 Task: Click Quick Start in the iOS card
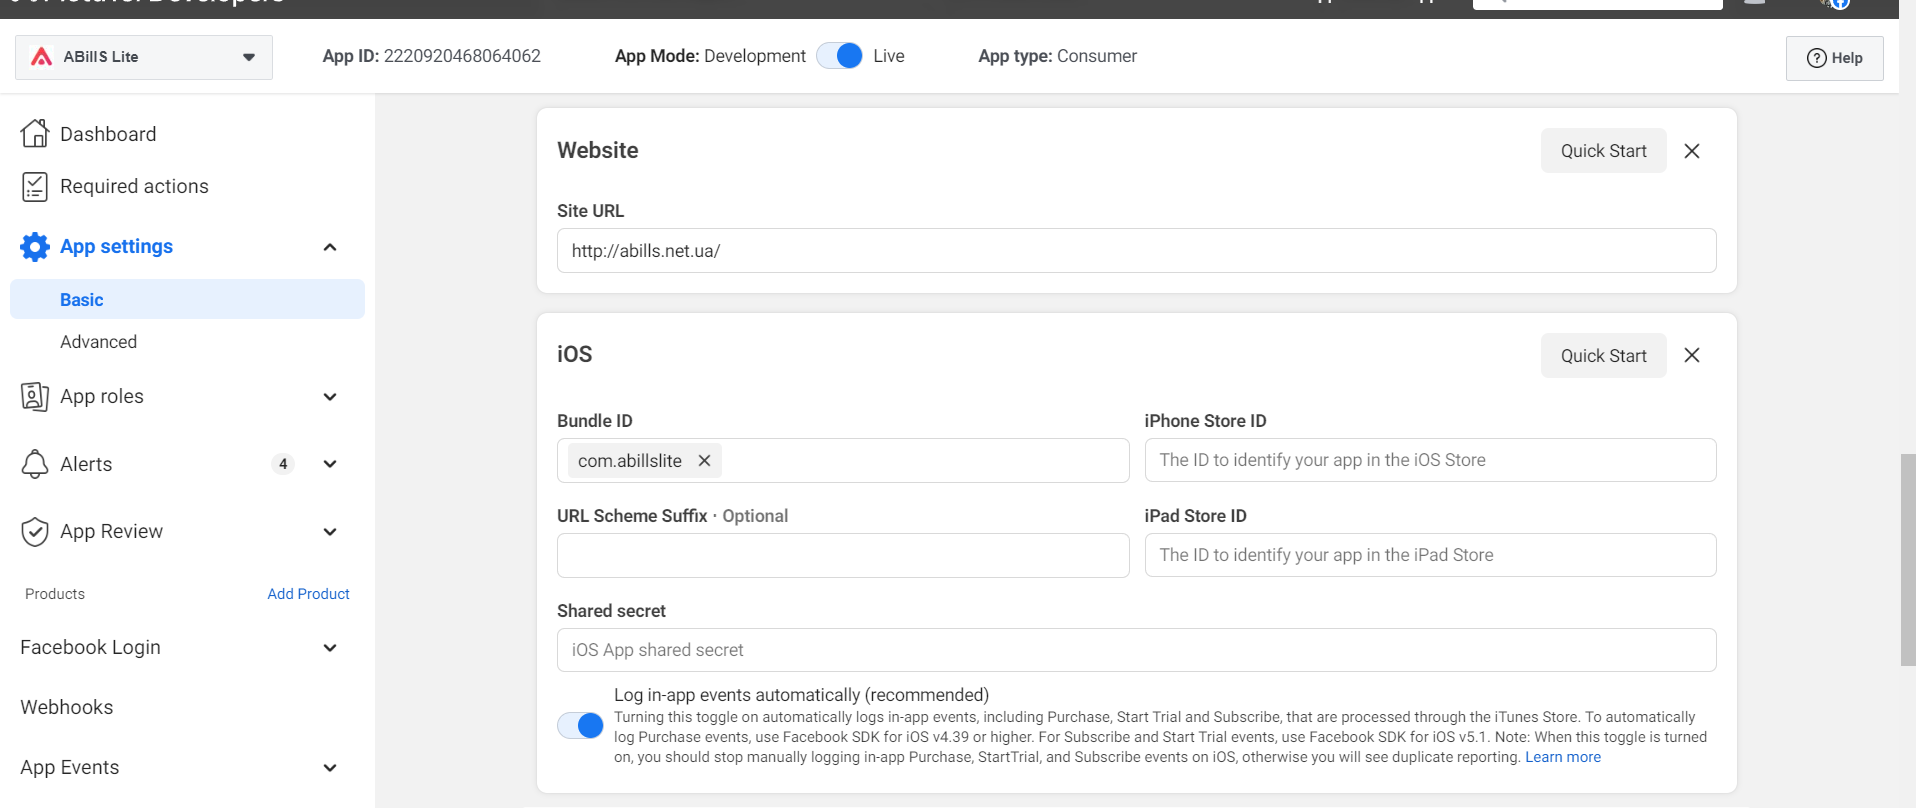click(1603, 356)
